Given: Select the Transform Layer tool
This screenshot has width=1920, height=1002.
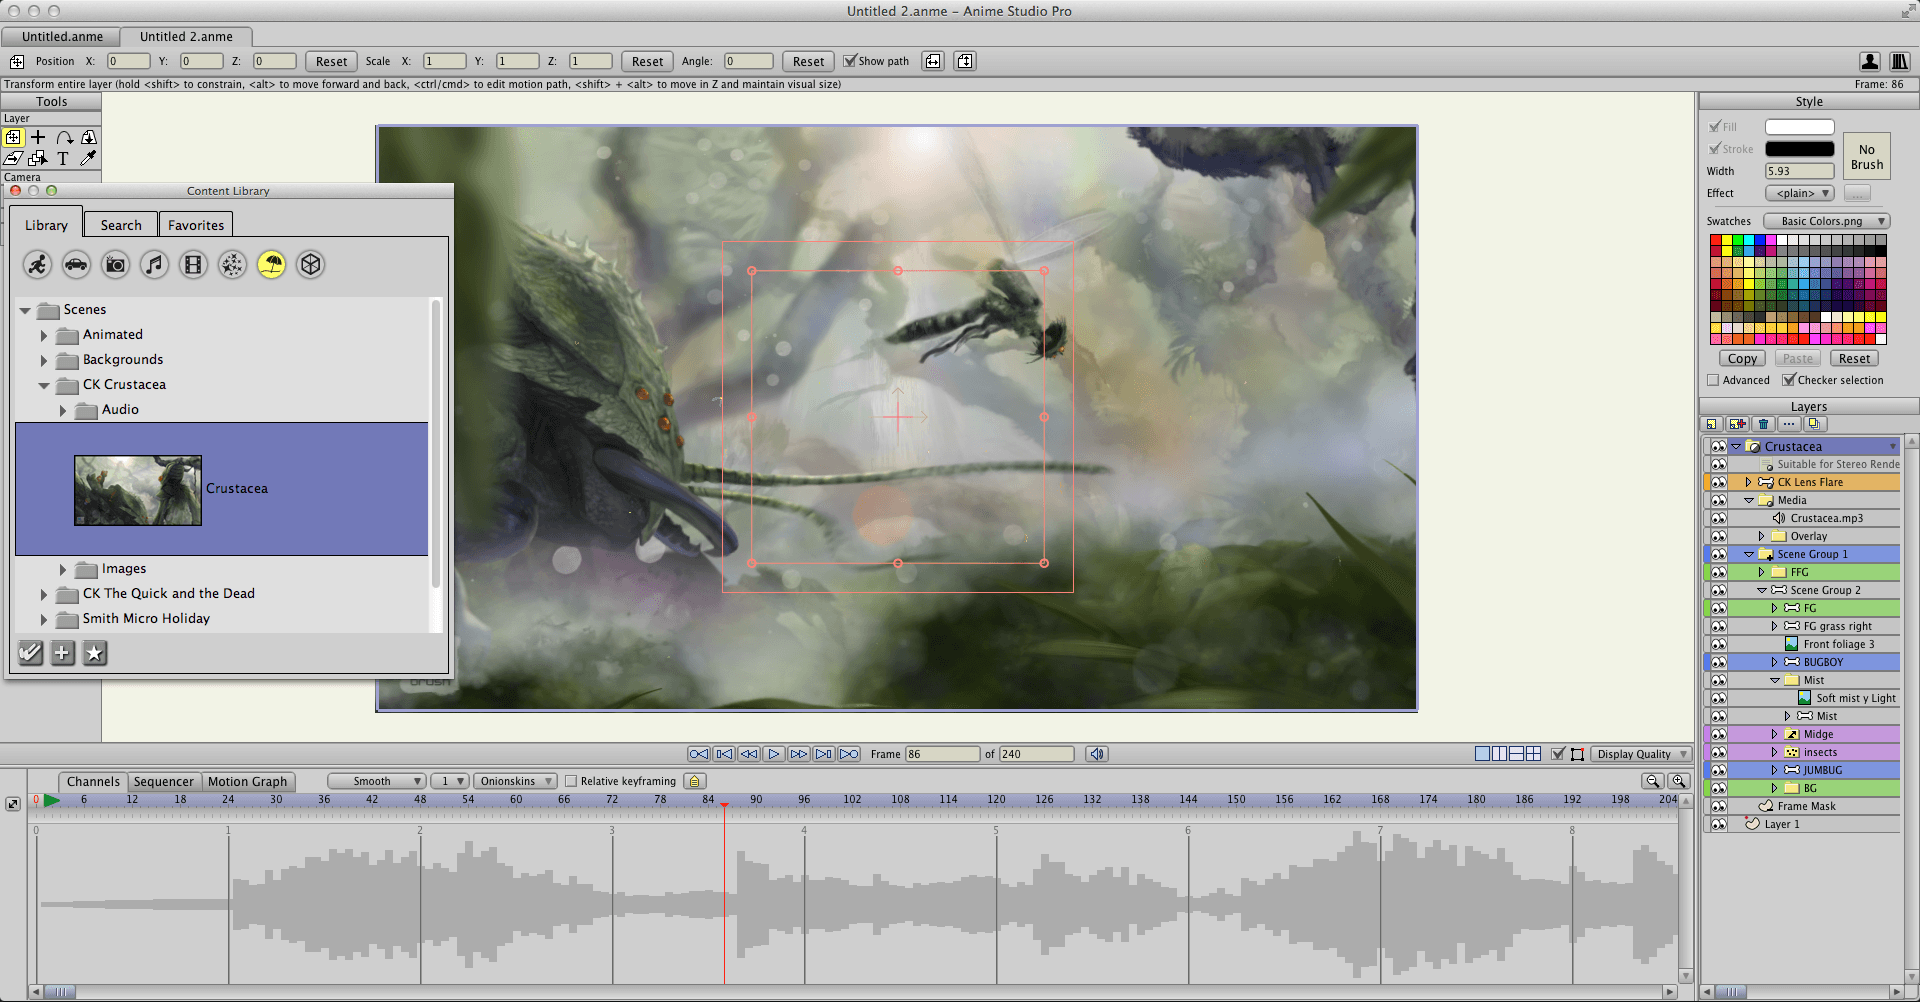Looking at the screenshot, I should [14, 137].
